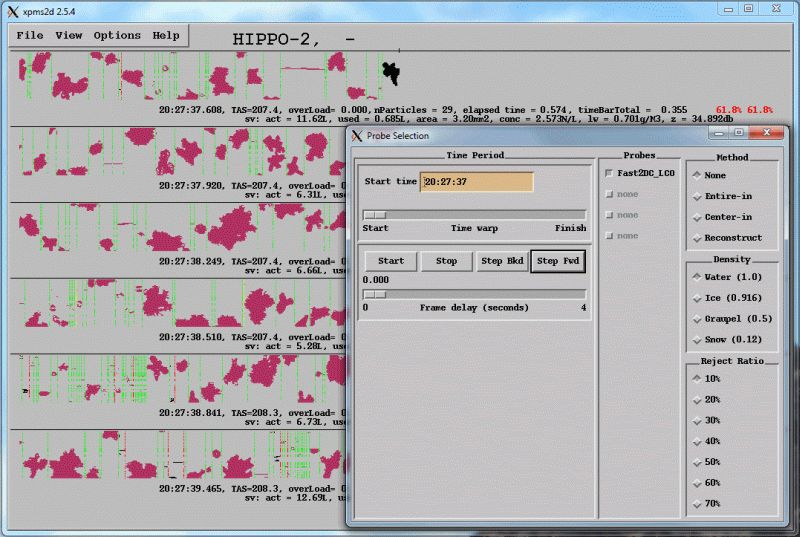The image size is (800, 537).
Task: Choose the Center-in method option
Action: point(695,217)
